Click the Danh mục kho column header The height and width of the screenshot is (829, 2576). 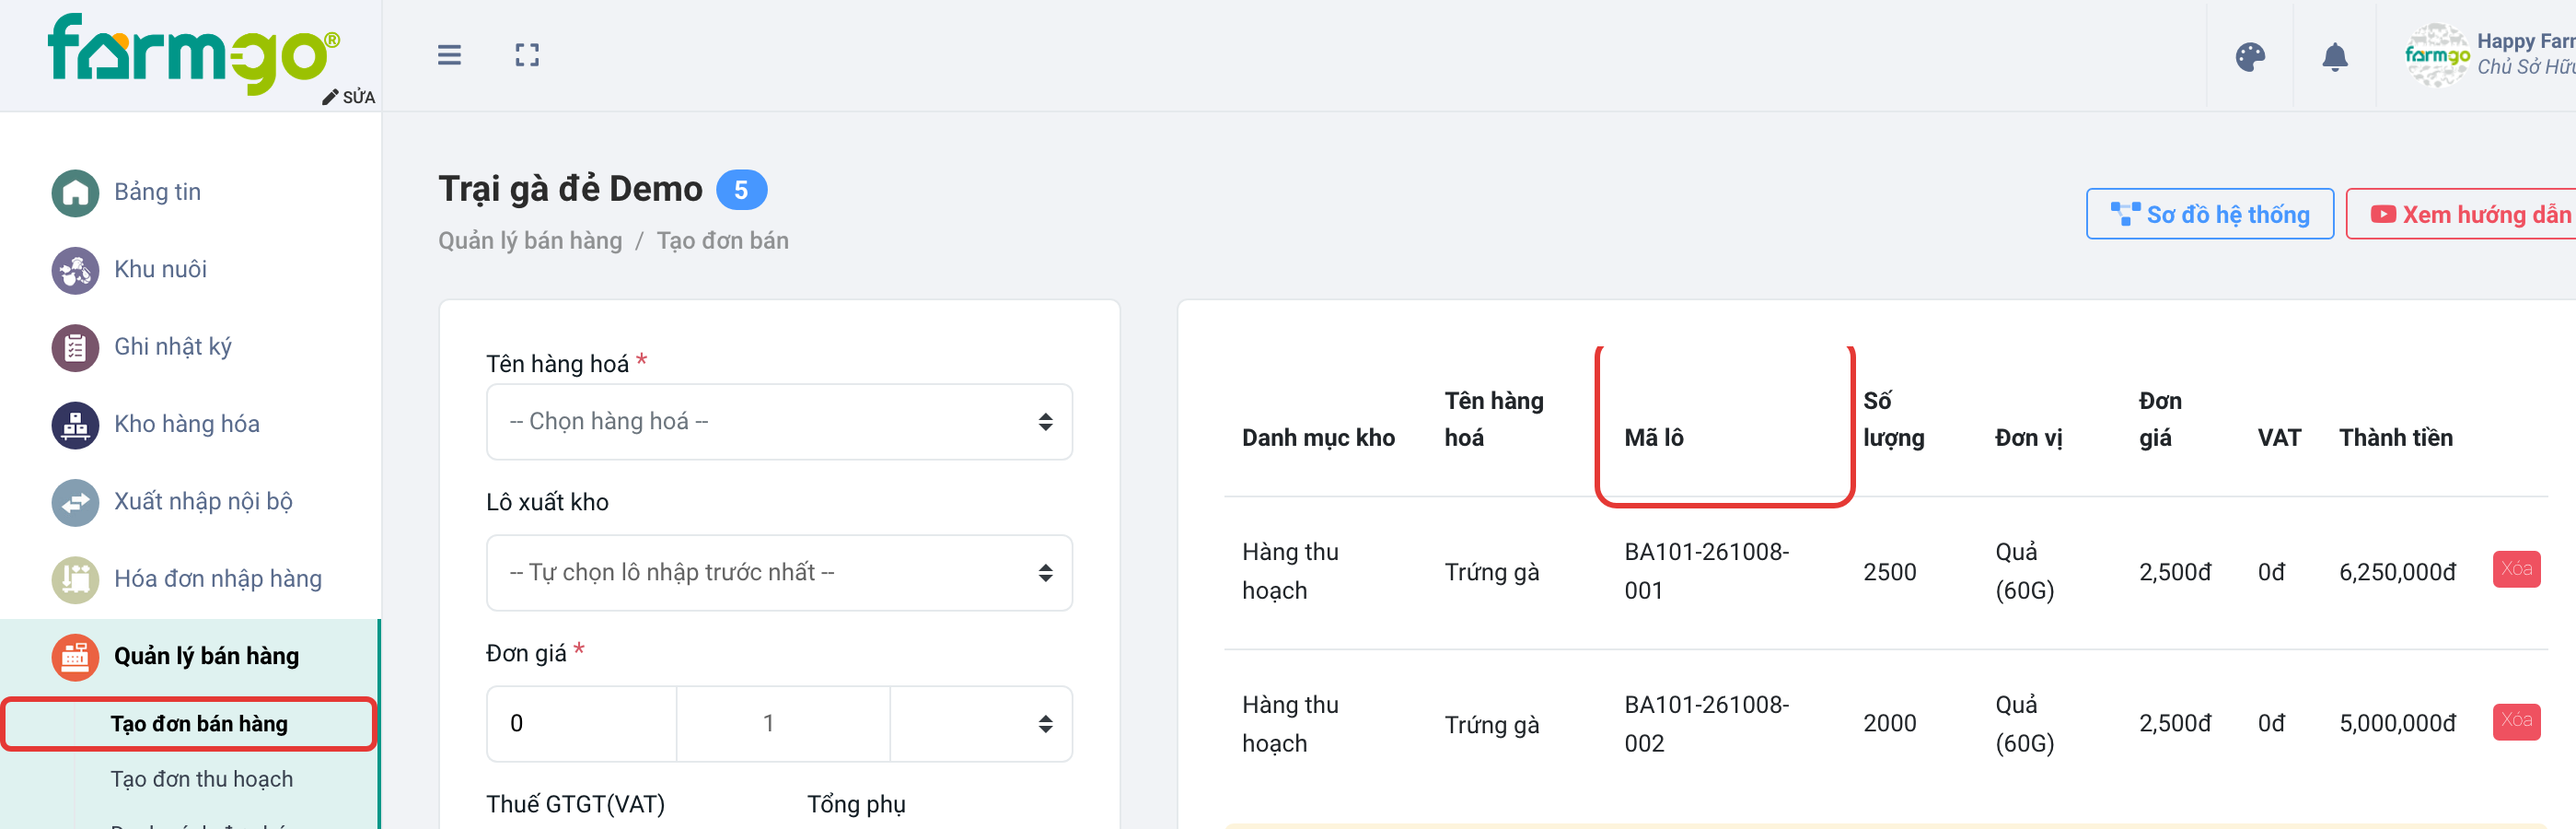(1317, 438)
